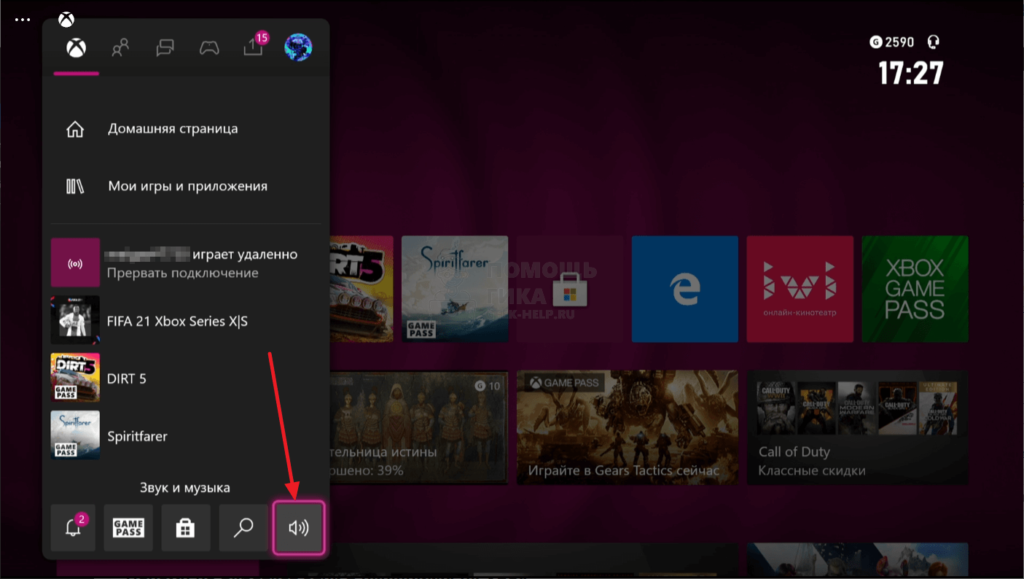Open the Call of Duty deals tile

[857, 428]
